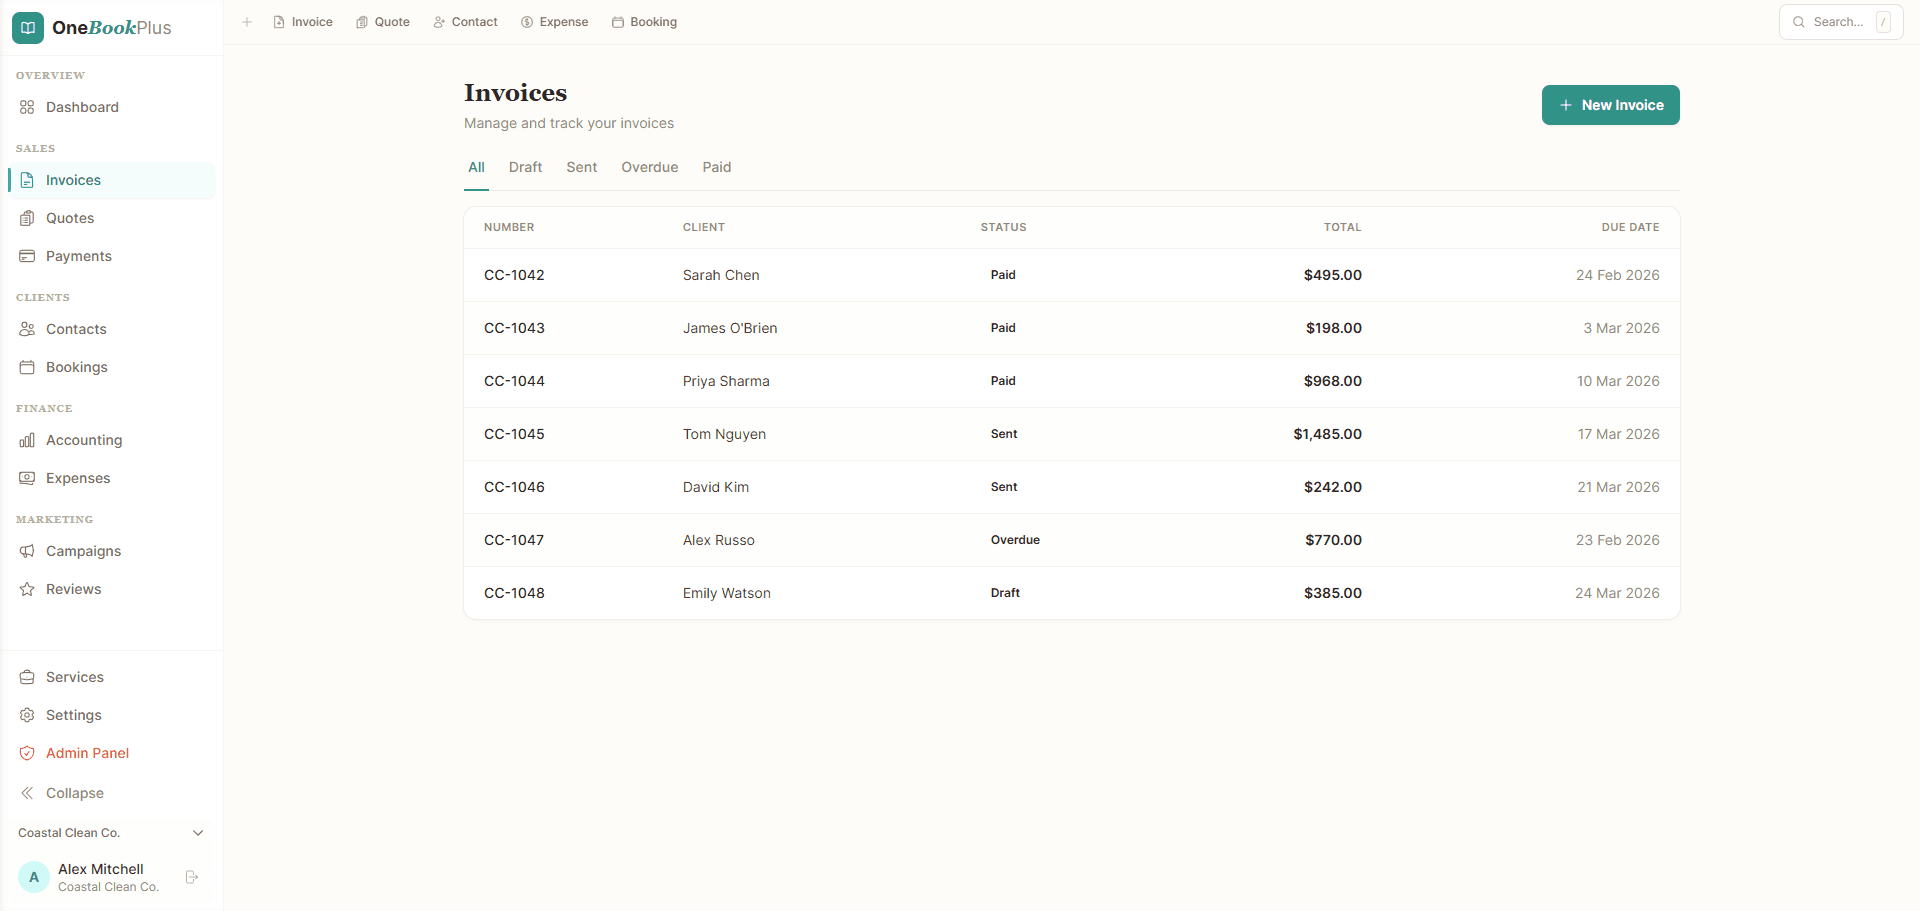Click the plus icon in the top toolbar
The image size is (1920, 911).
click(x=247, y=21)
